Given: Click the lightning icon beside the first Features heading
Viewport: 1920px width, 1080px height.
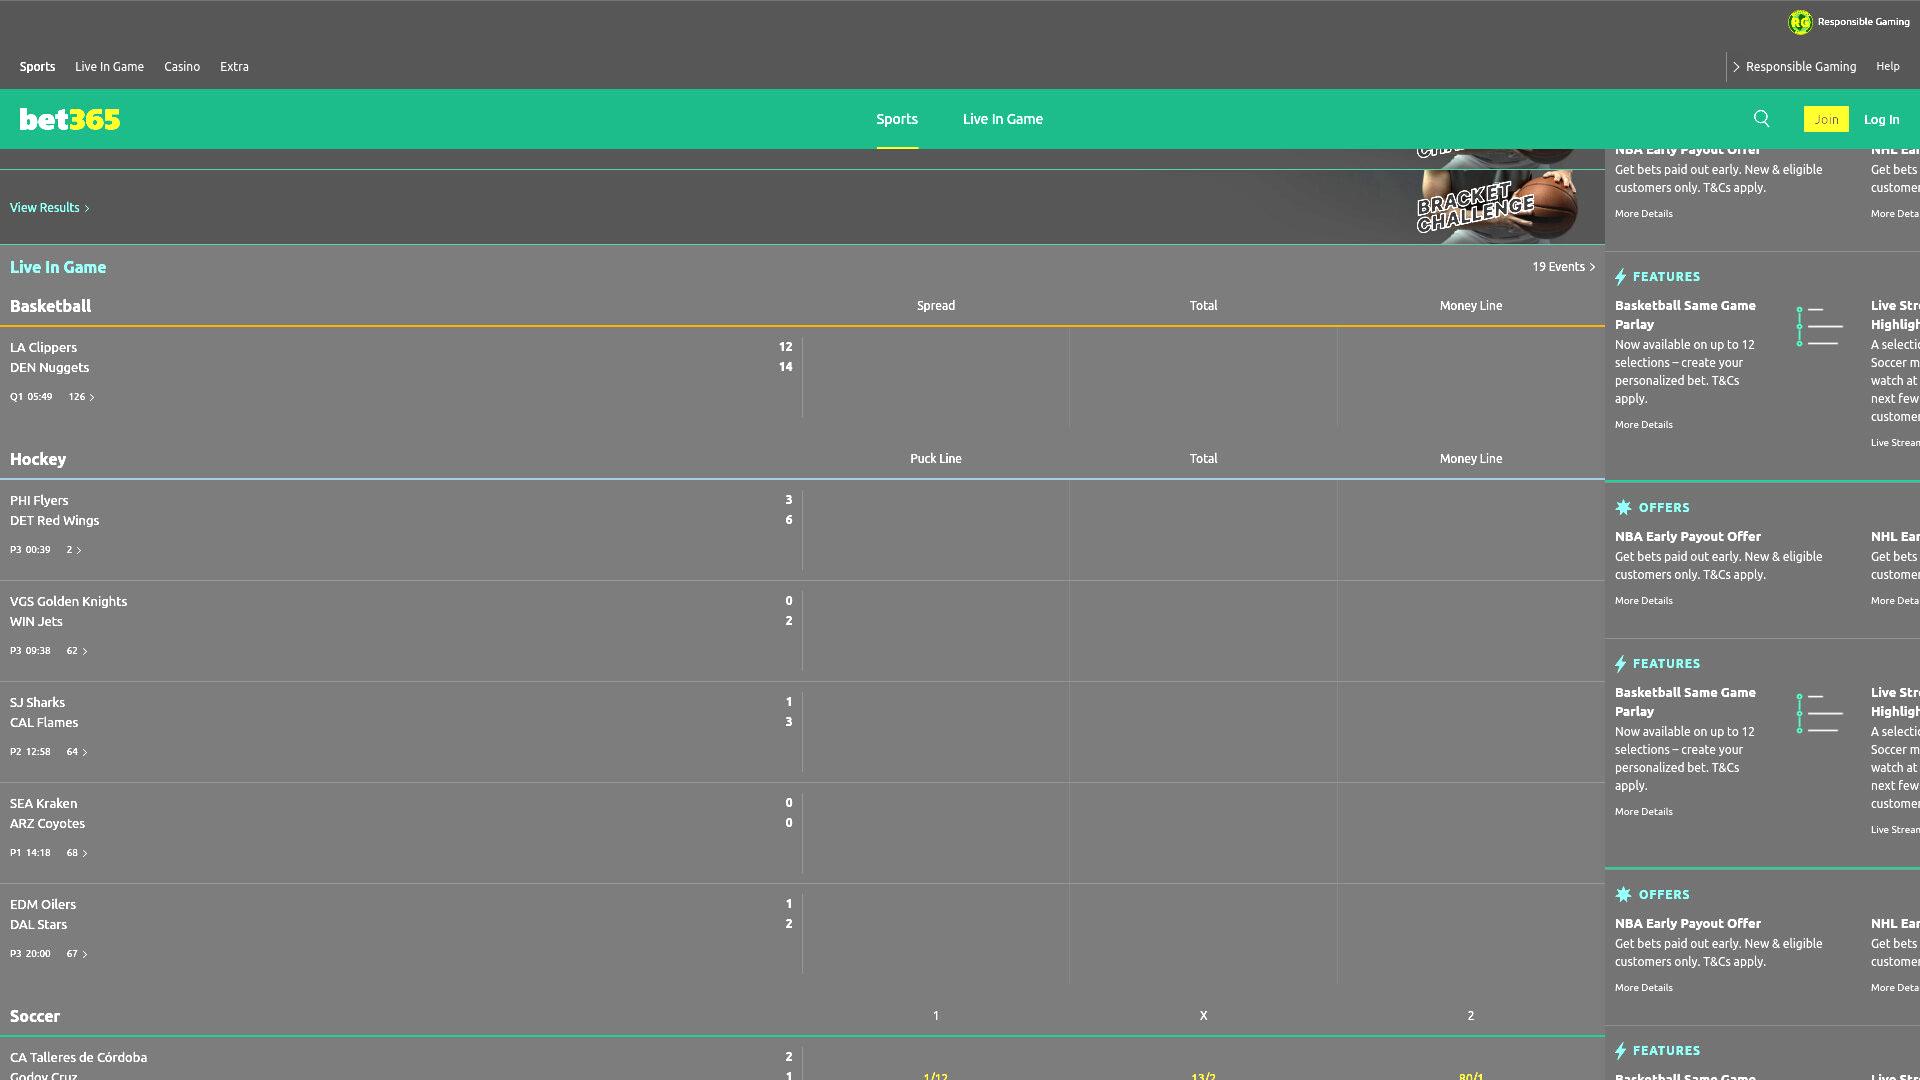Looking at the screenshot, I should pos(1621,277).
